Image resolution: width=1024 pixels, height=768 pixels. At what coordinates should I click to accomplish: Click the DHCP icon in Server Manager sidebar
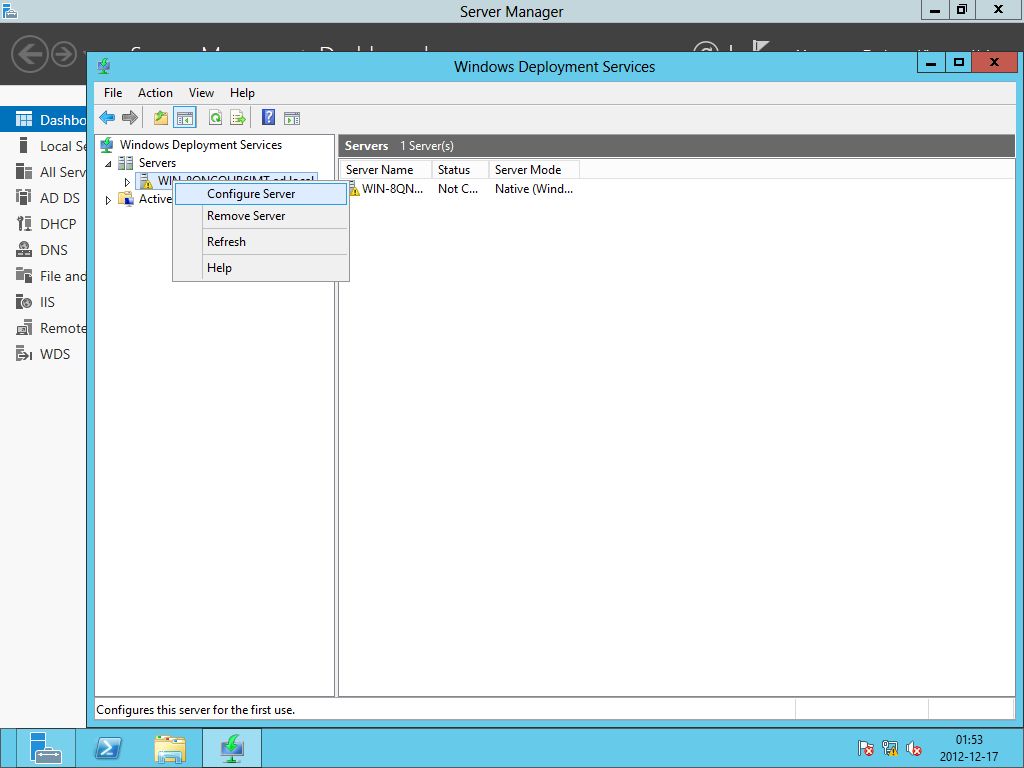[x=24, y=223]
